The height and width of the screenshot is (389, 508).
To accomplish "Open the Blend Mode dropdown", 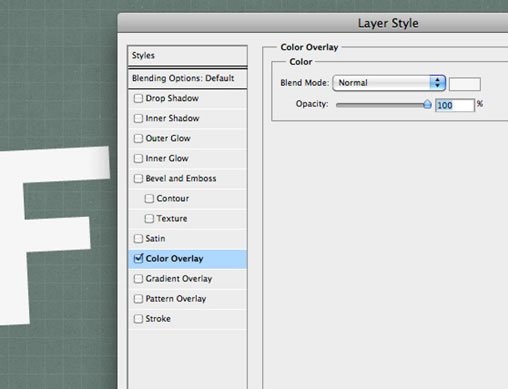I will 389,83.
